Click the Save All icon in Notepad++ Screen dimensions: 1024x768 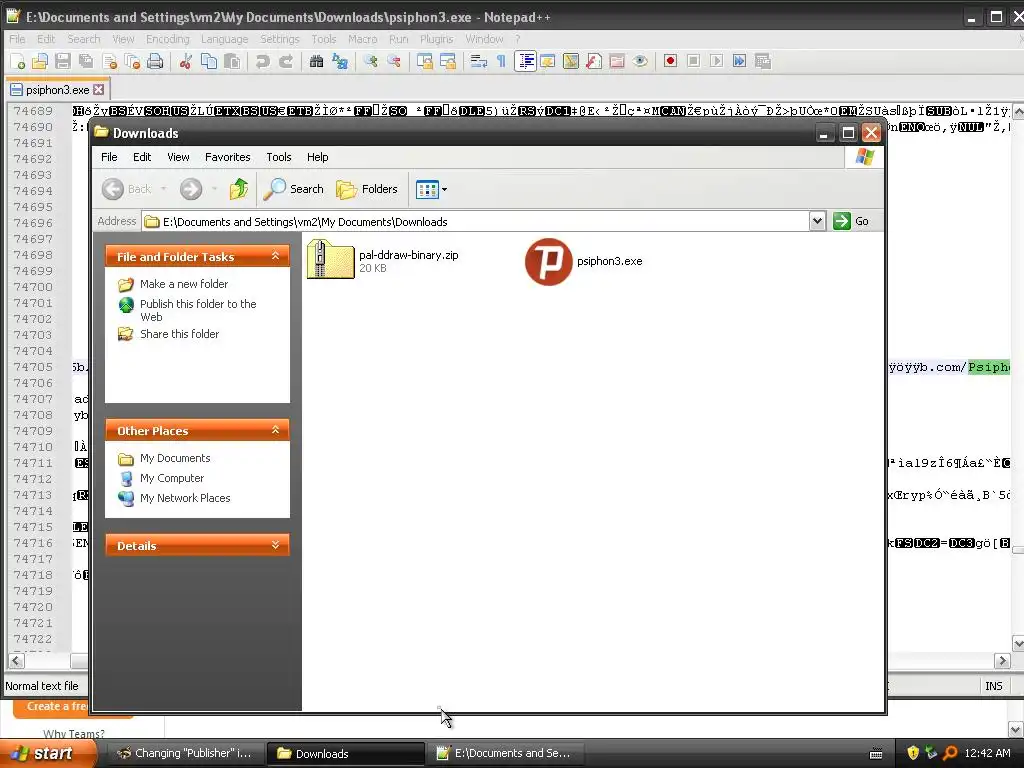coord(86,61)
